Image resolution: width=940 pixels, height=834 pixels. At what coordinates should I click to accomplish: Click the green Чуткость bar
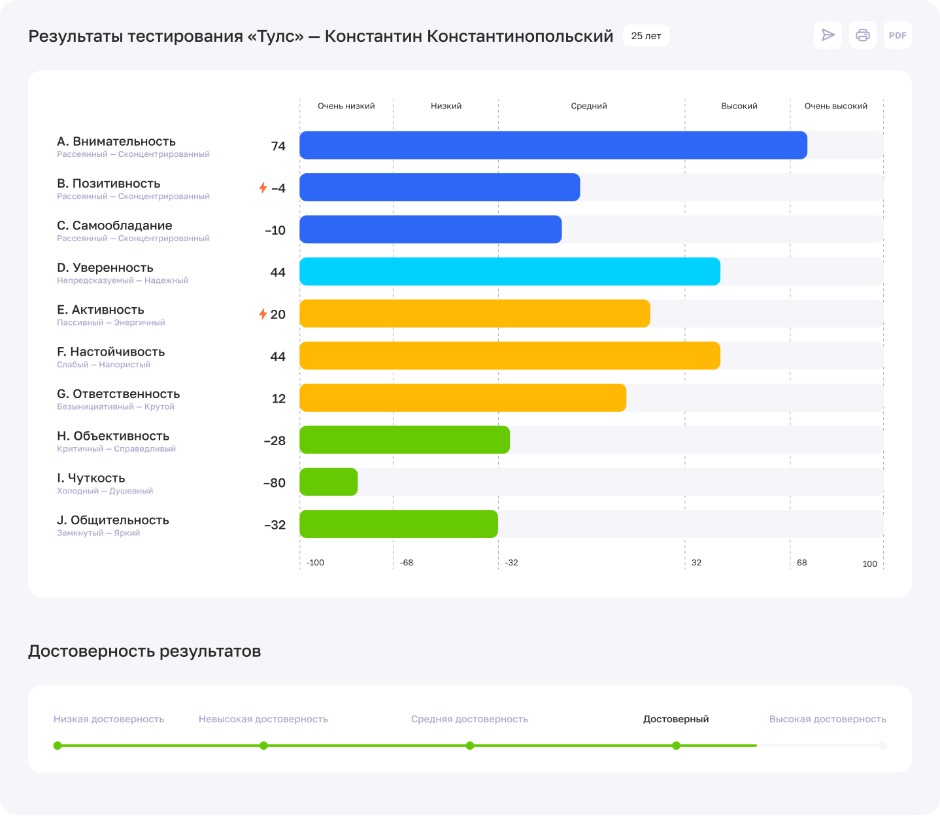(328, 482)
